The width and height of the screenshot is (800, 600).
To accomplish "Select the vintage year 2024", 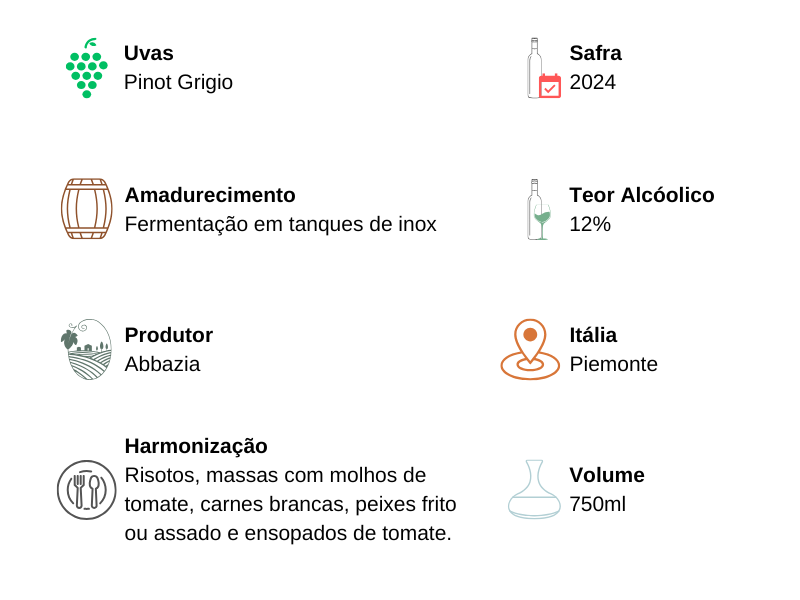I will (x=592, y=82).
